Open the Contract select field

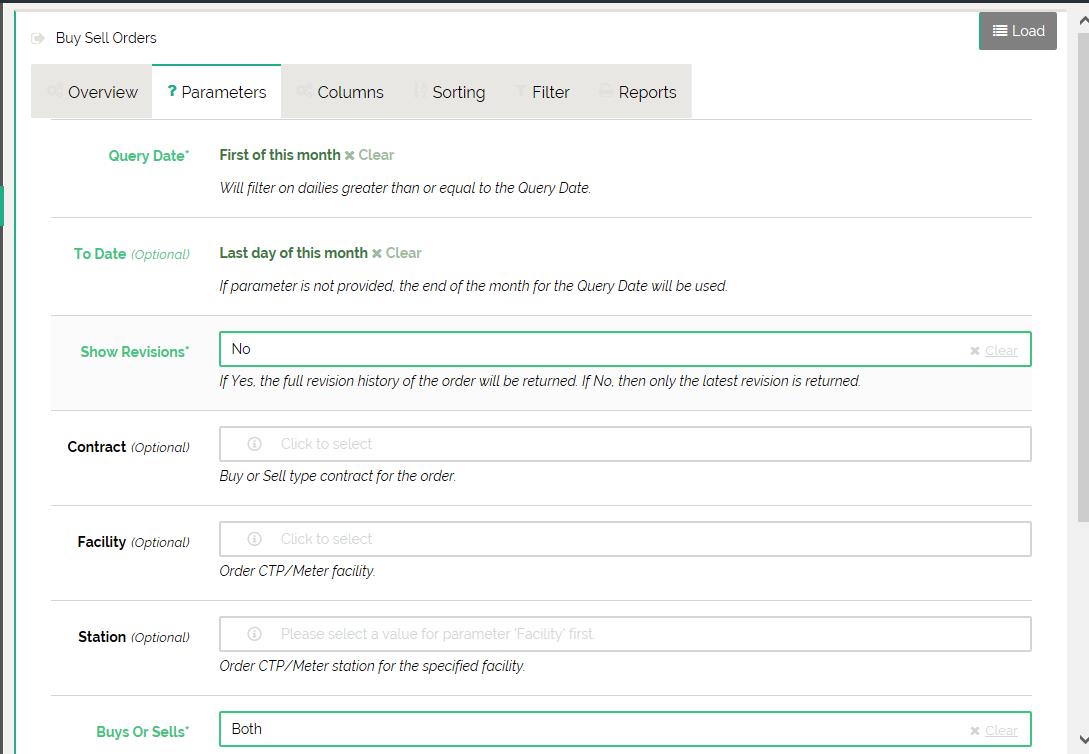pos(640,444)
